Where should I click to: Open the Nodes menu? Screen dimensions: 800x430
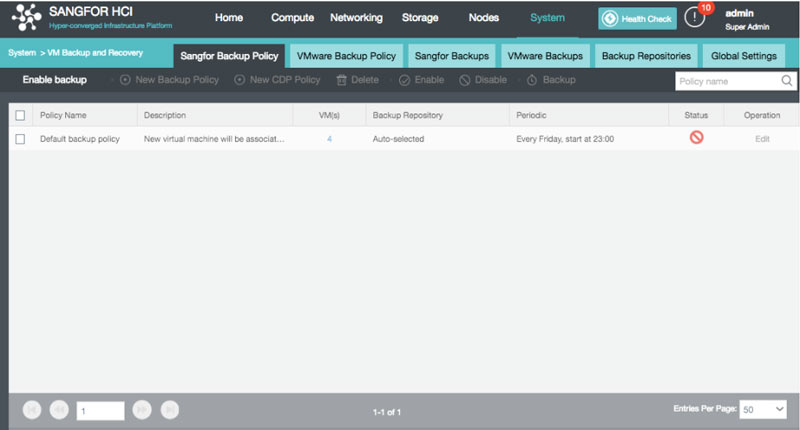pyautogui.click(x=484, y=18)
